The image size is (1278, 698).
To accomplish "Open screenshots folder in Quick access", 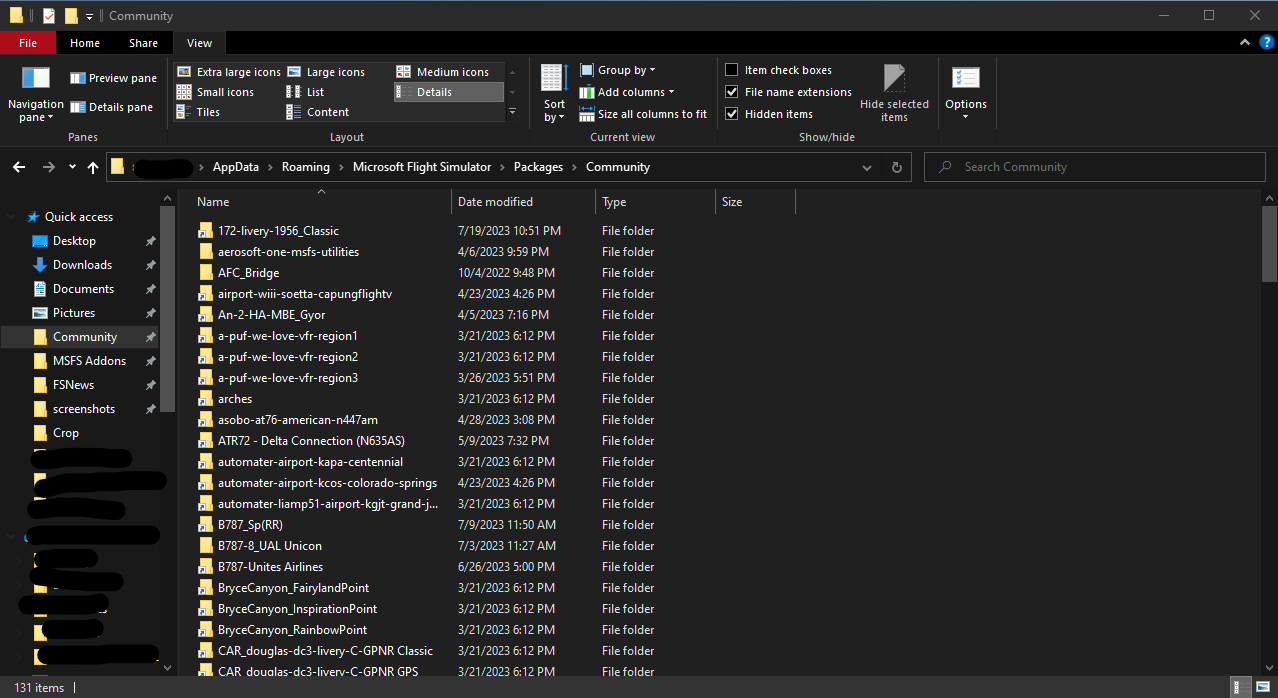I will click(84, 409).
